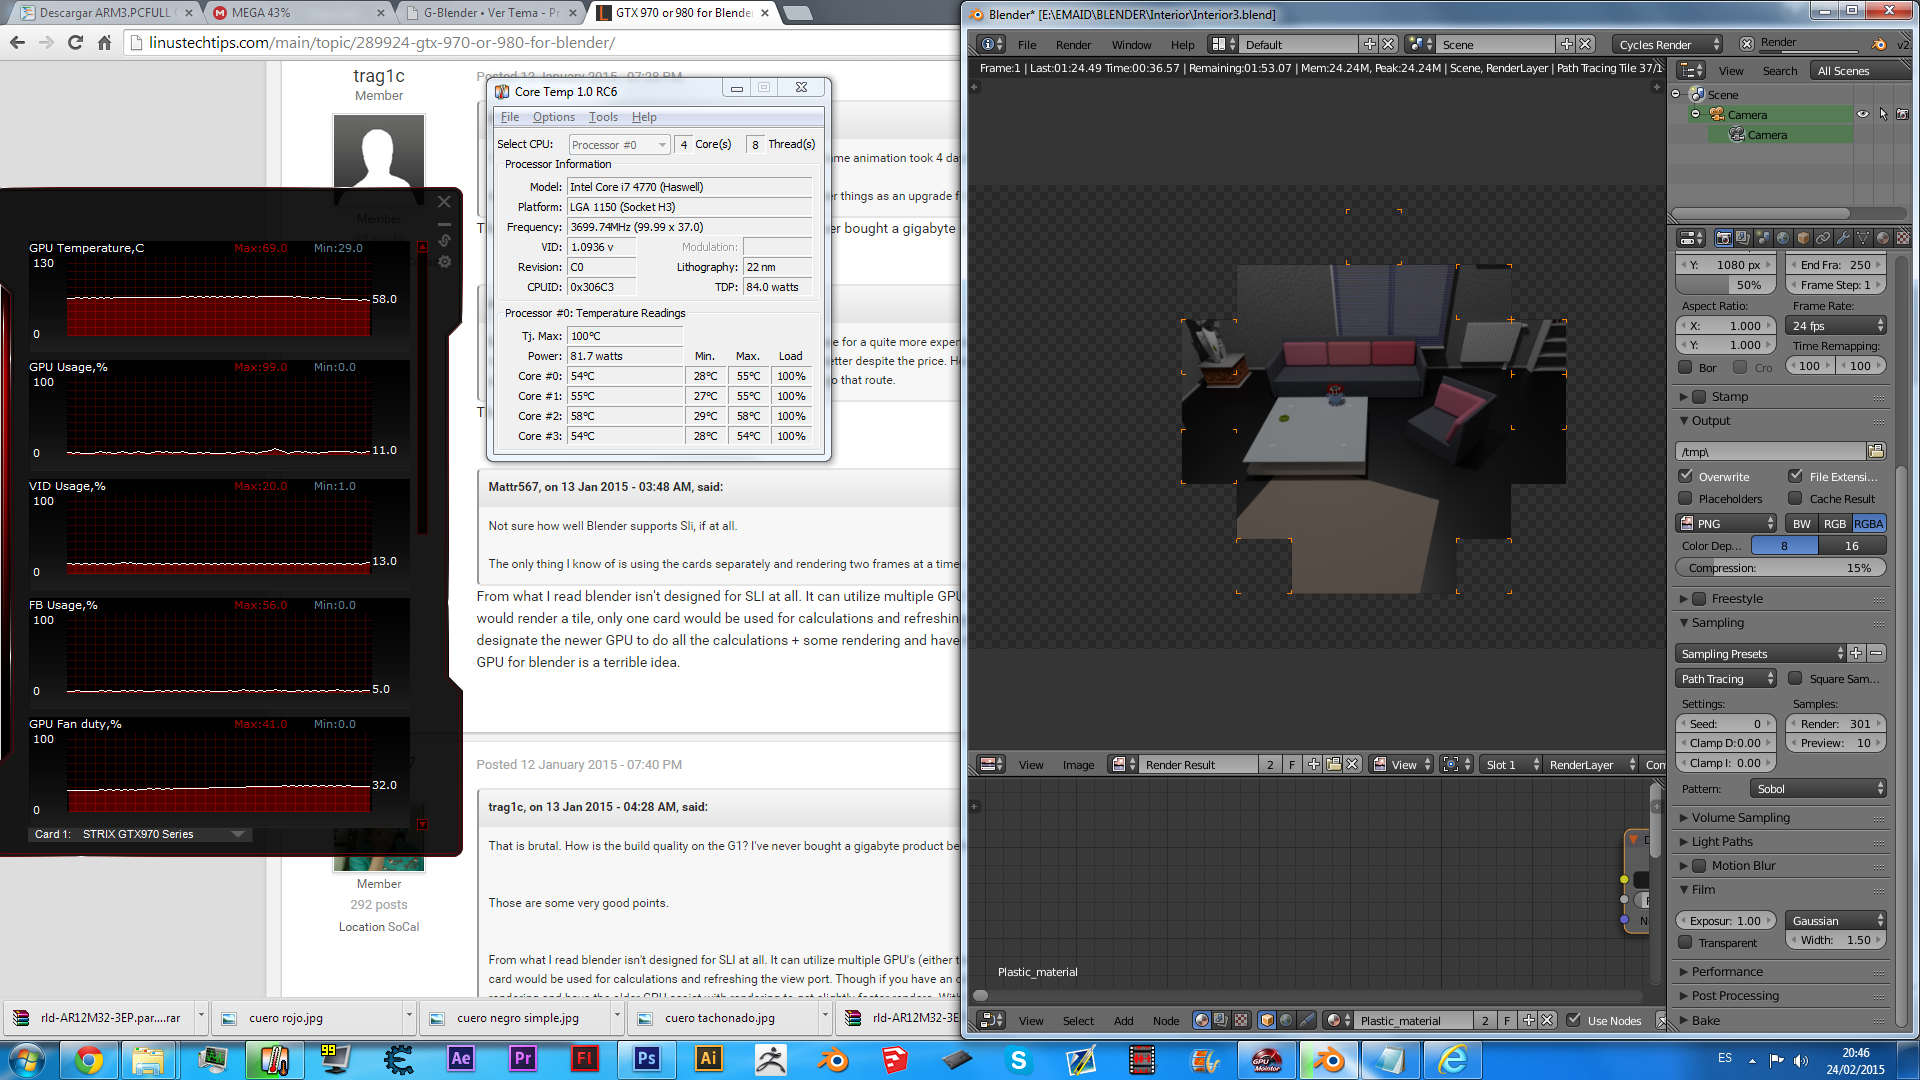Enable Border checkbox
The width and height of the screenshot is (1920, 1080).
point(1686,367)
